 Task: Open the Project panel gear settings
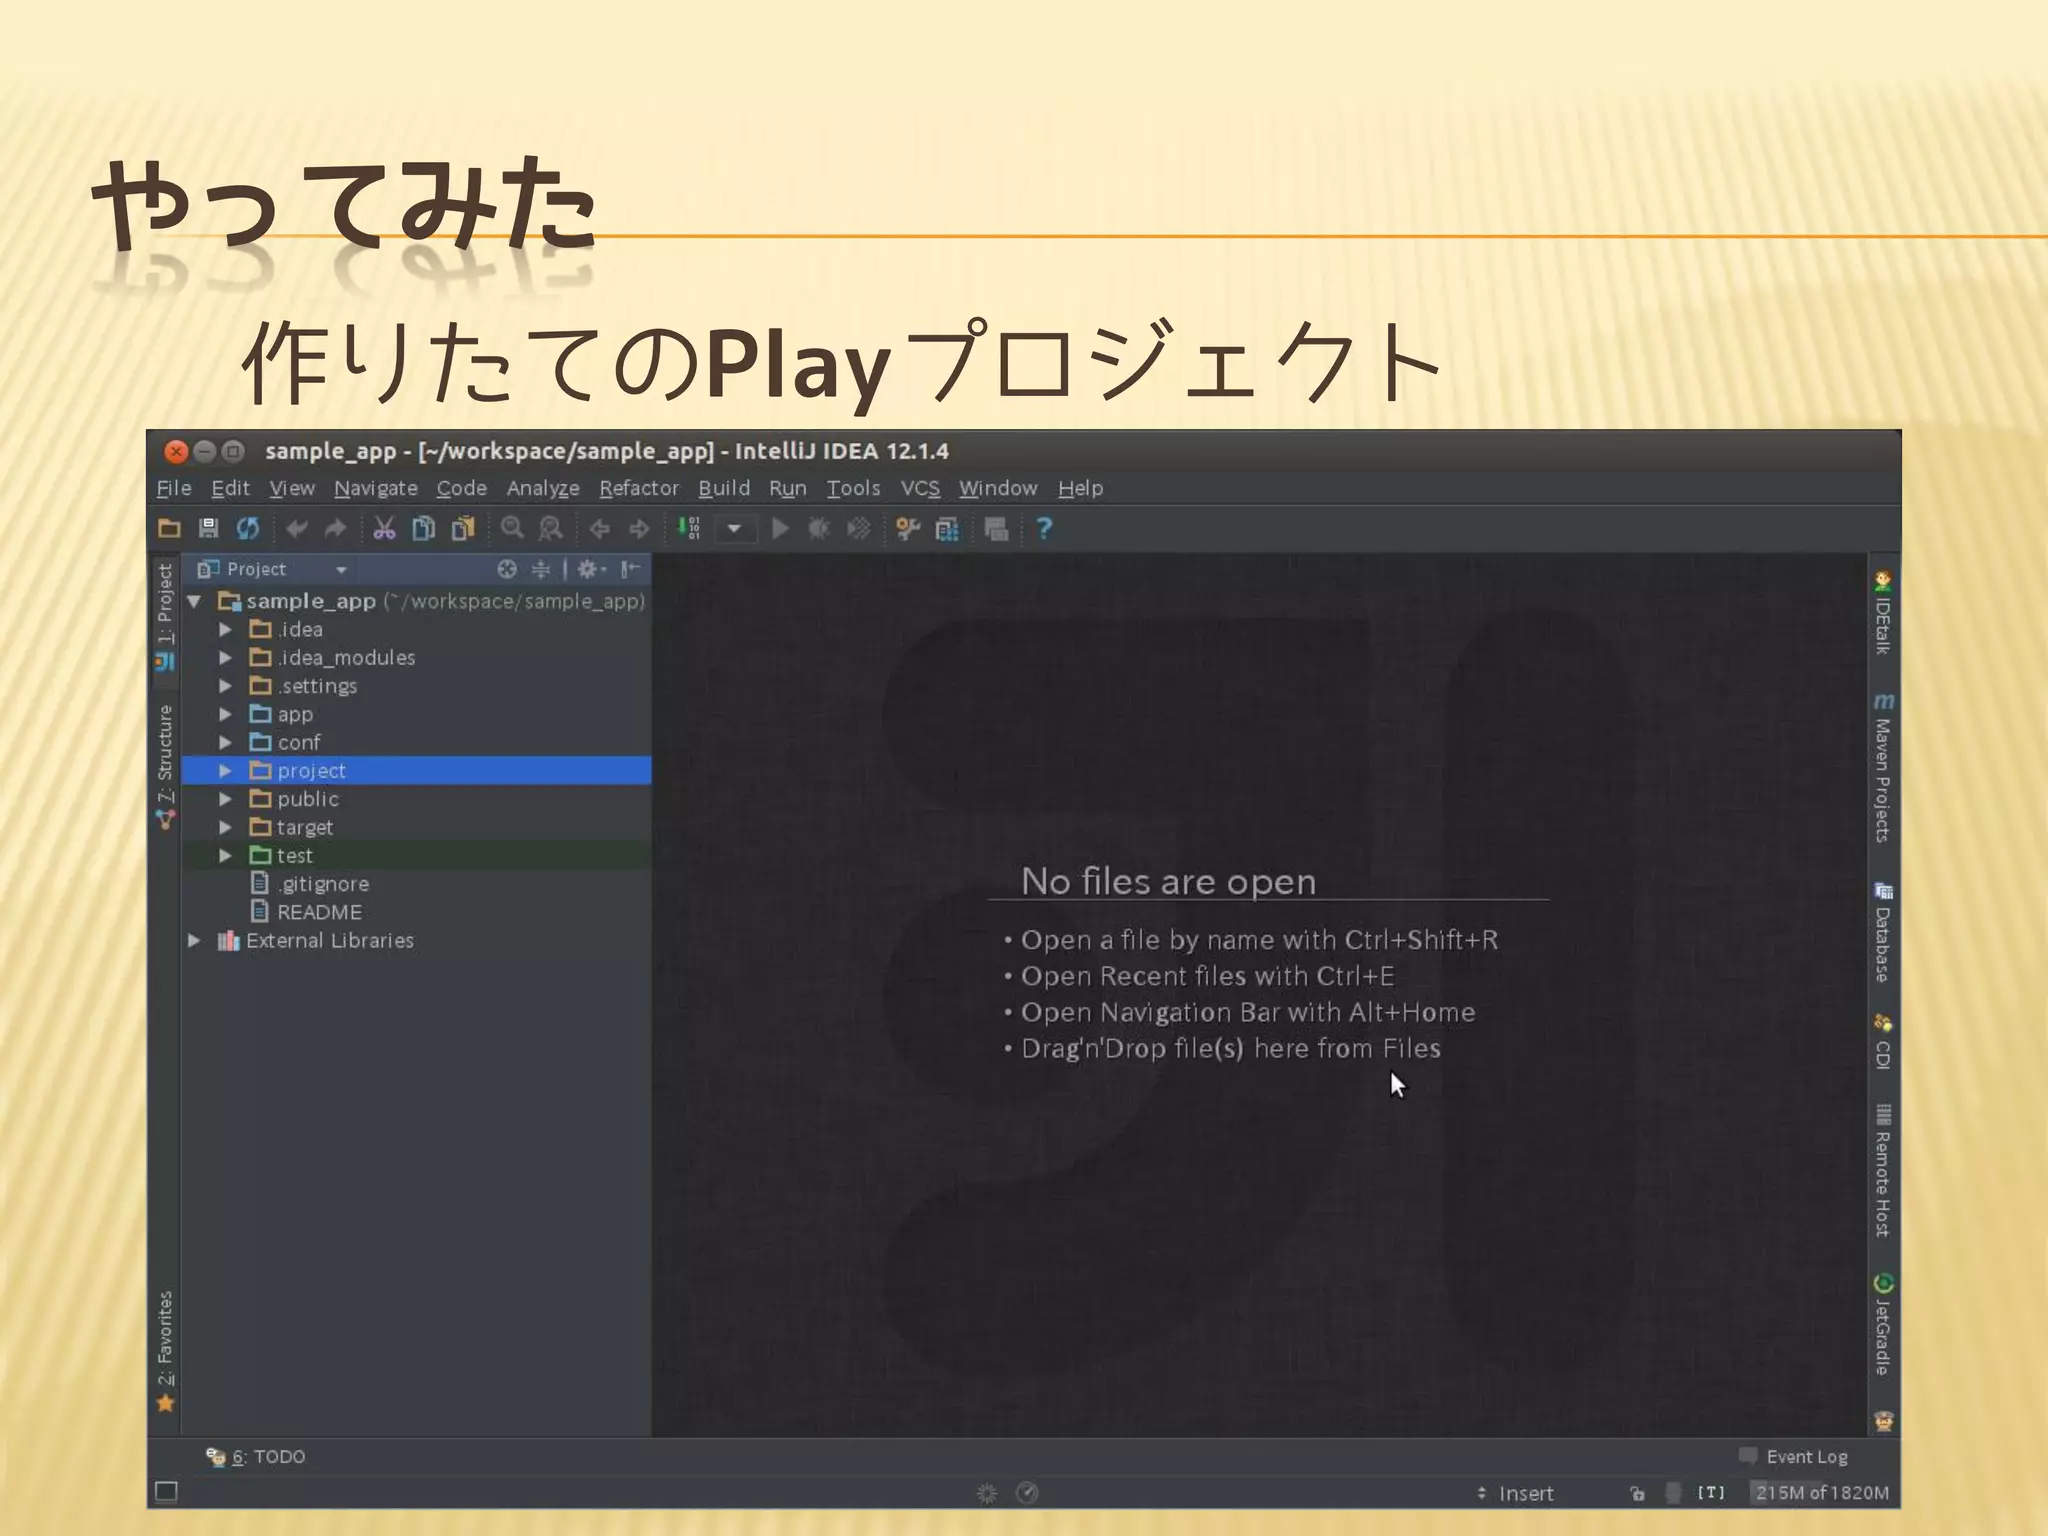click(591, 569)
